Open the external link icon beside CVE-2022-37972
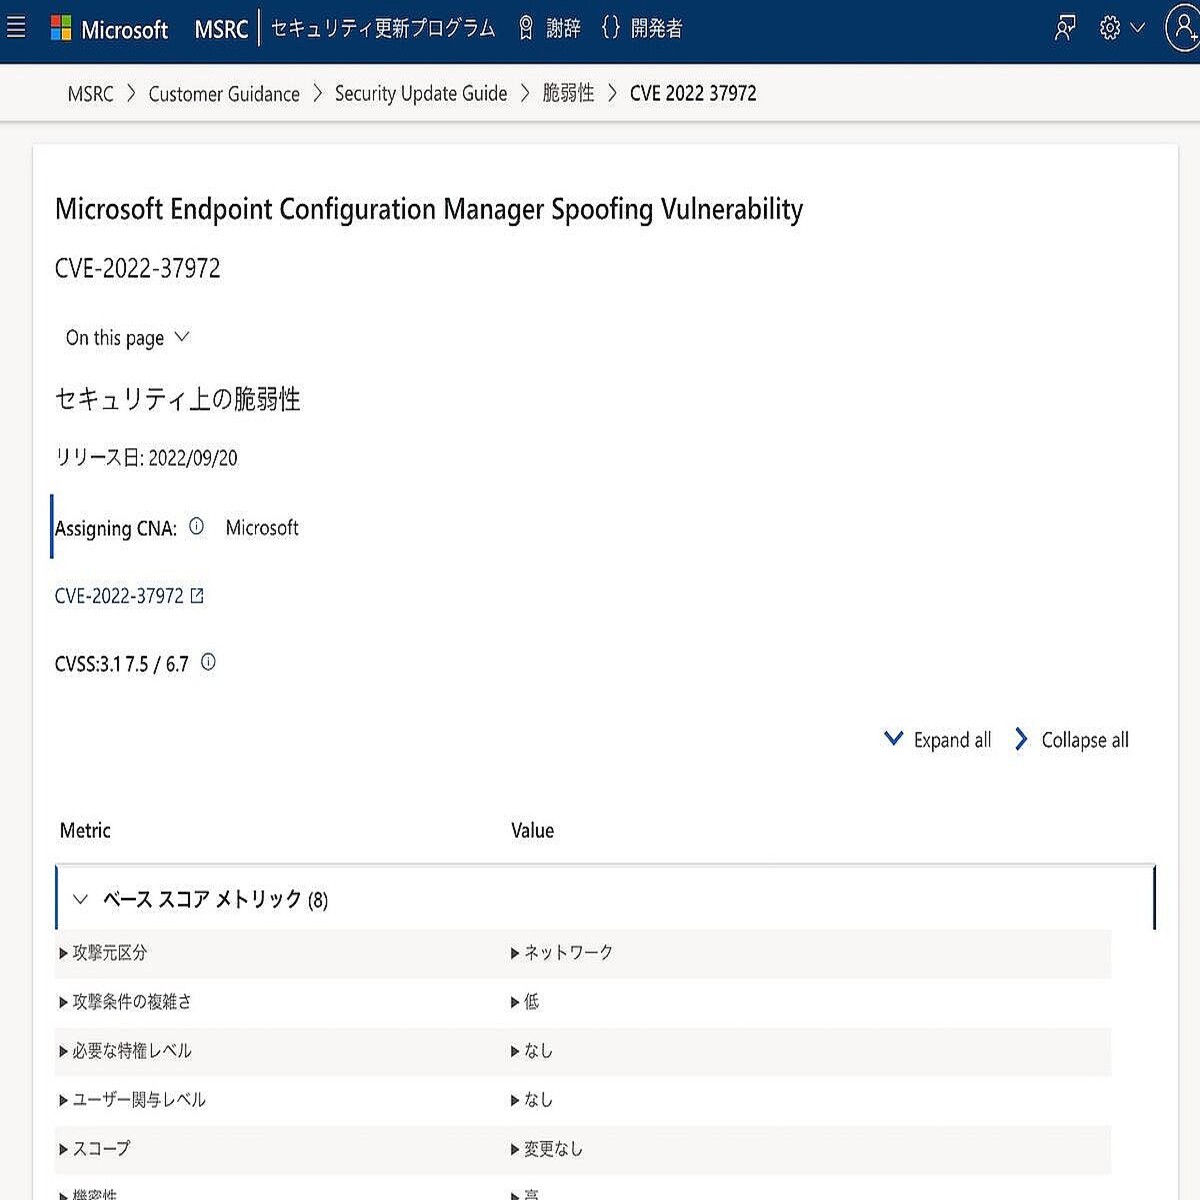The width and height of the screenshot is (1200, 1200). pos(198,595)
